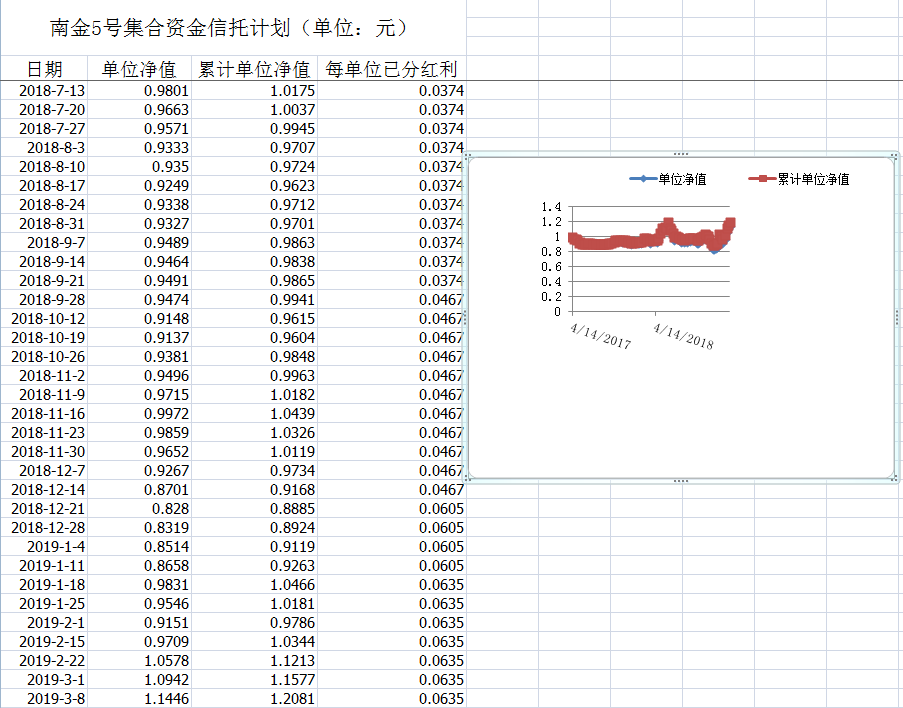Viewport: 903px width, 708px height.
Task: Select net value cell 1.0578
Action: (x=139, y=661)
